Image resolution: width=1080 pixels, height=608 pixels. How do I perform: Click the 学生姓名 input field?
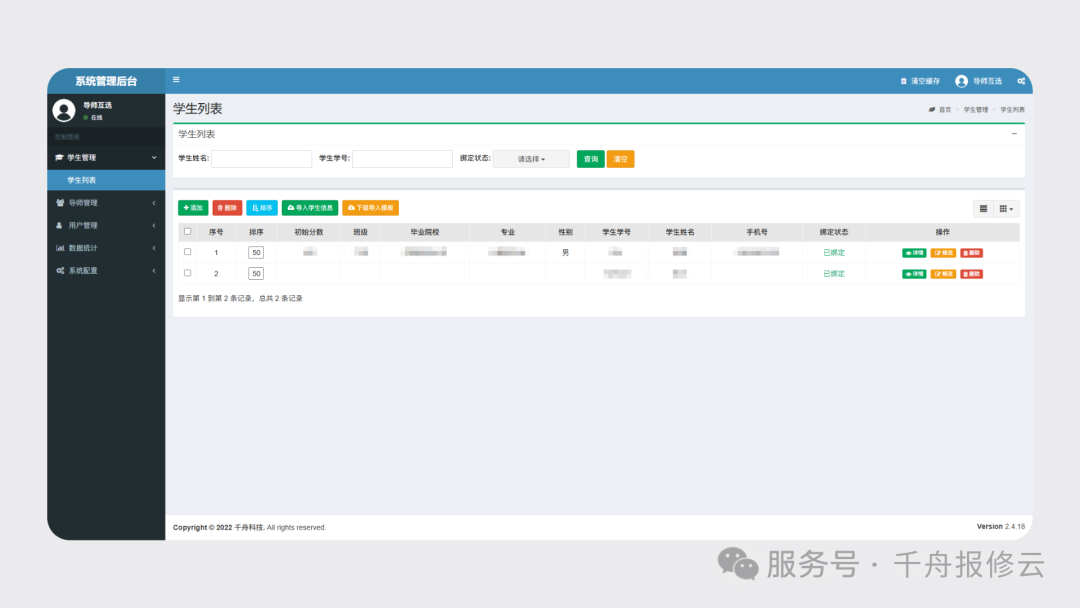point(262,158)
